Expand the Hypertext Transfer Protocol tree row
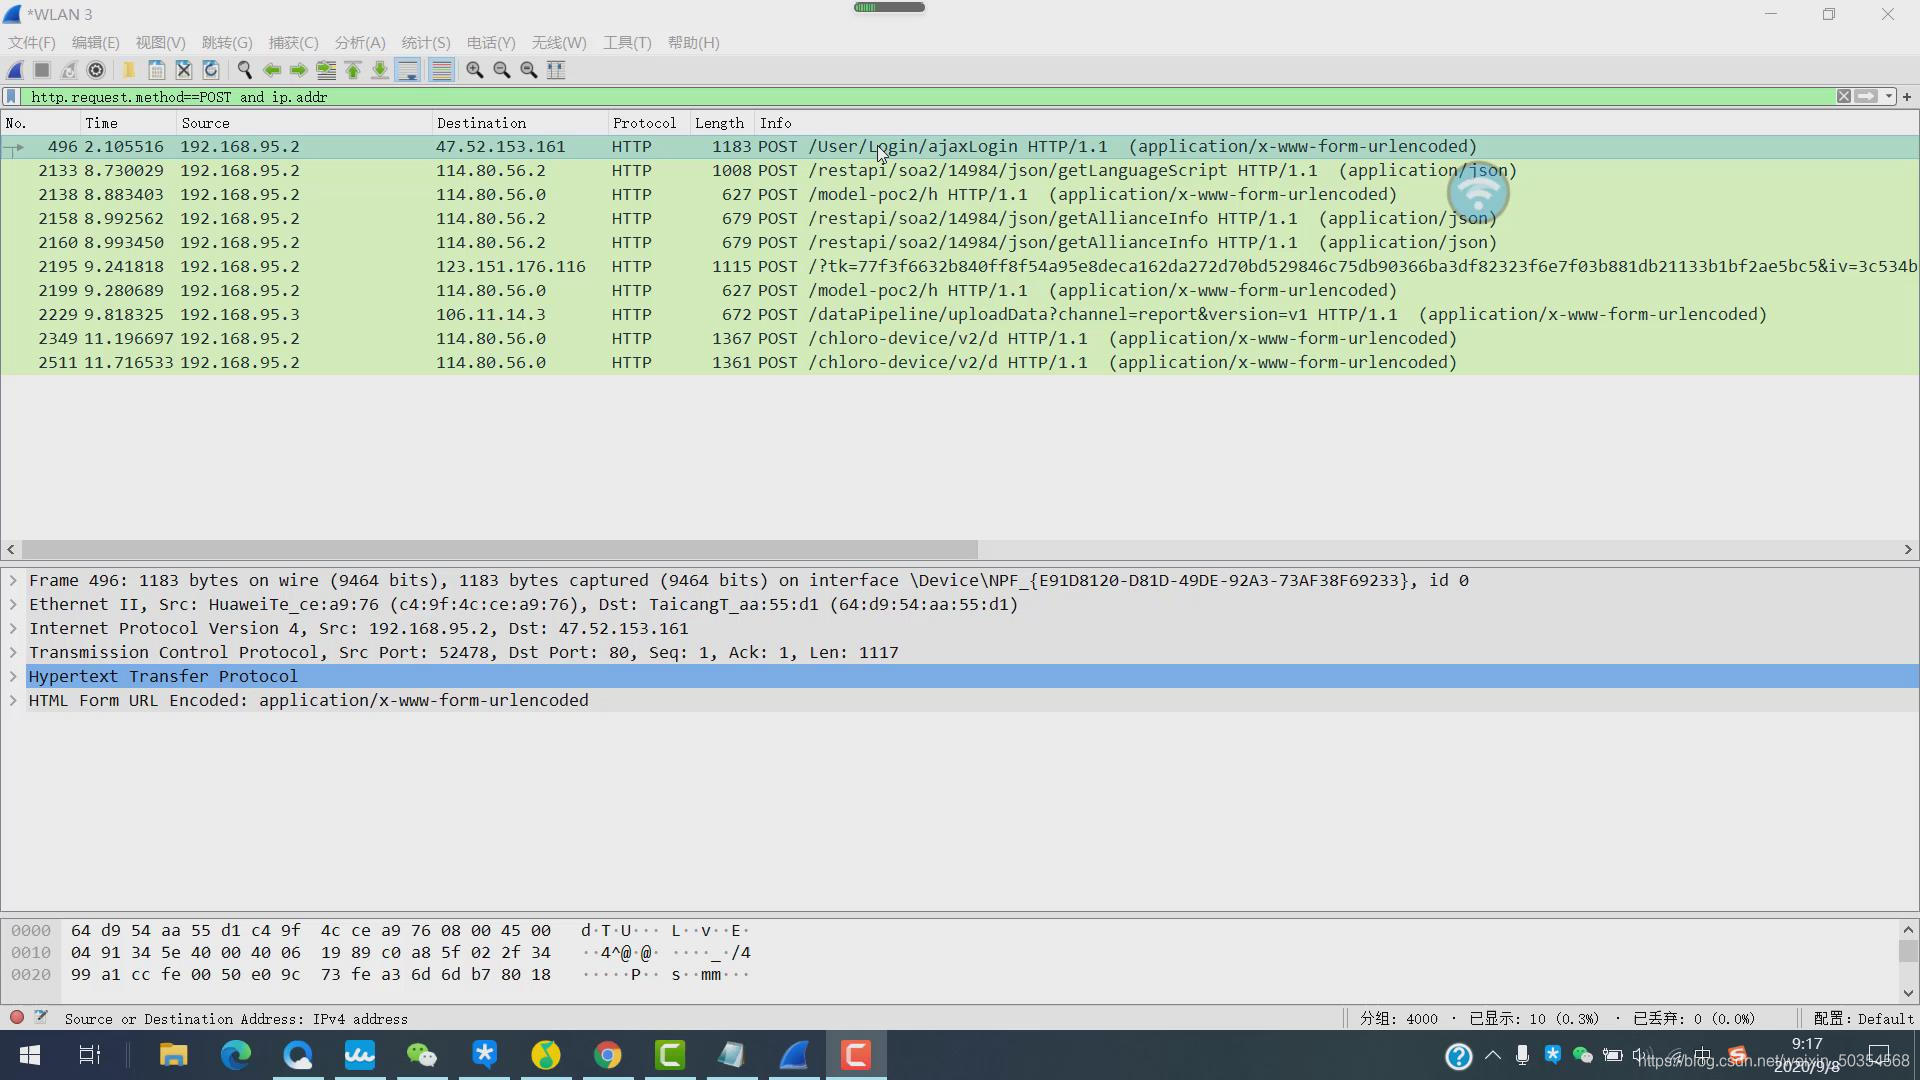The image size is (1920, 1080). pos(13,677)
